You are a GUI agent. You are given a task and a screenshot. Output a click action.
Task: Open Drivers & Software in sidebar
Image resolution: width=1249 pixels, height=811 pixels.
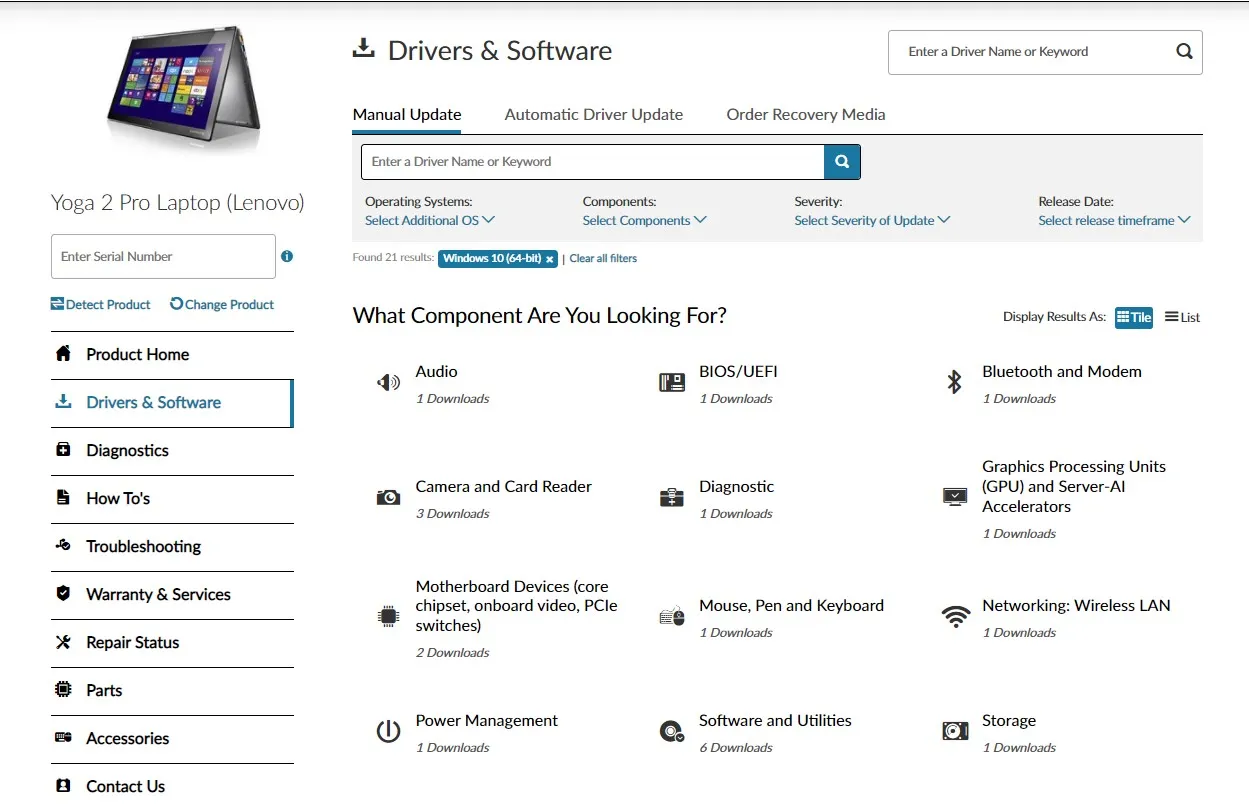pos(172,403)
